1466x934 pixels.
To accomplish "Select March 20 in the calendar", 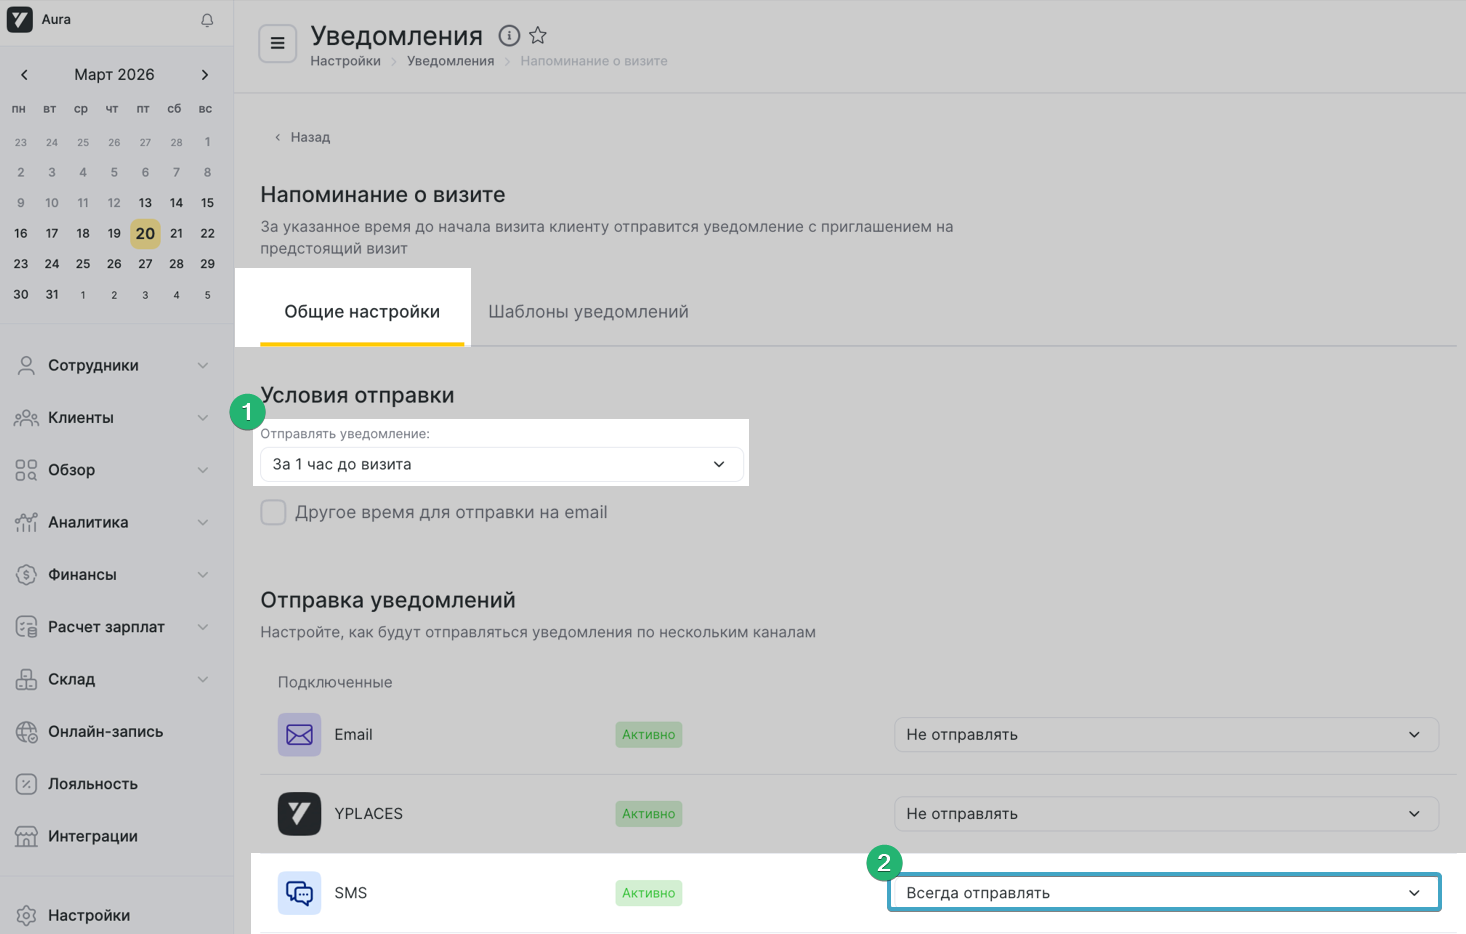I will [145, 234].
